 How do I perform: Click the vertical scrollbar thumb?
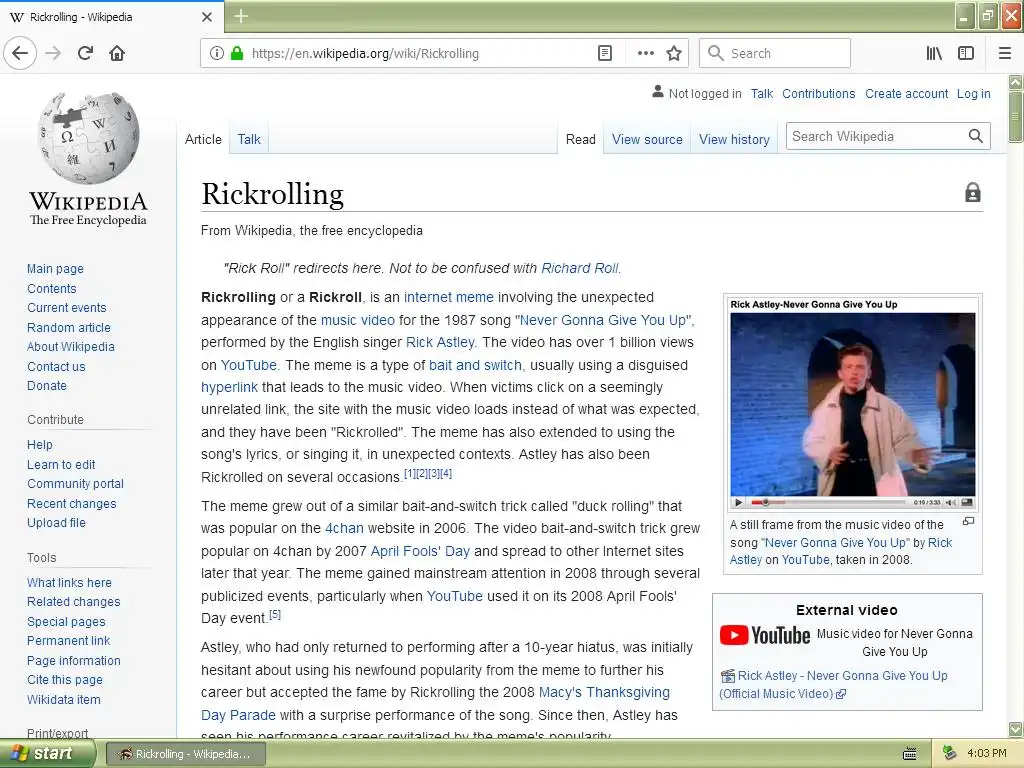1016,117
